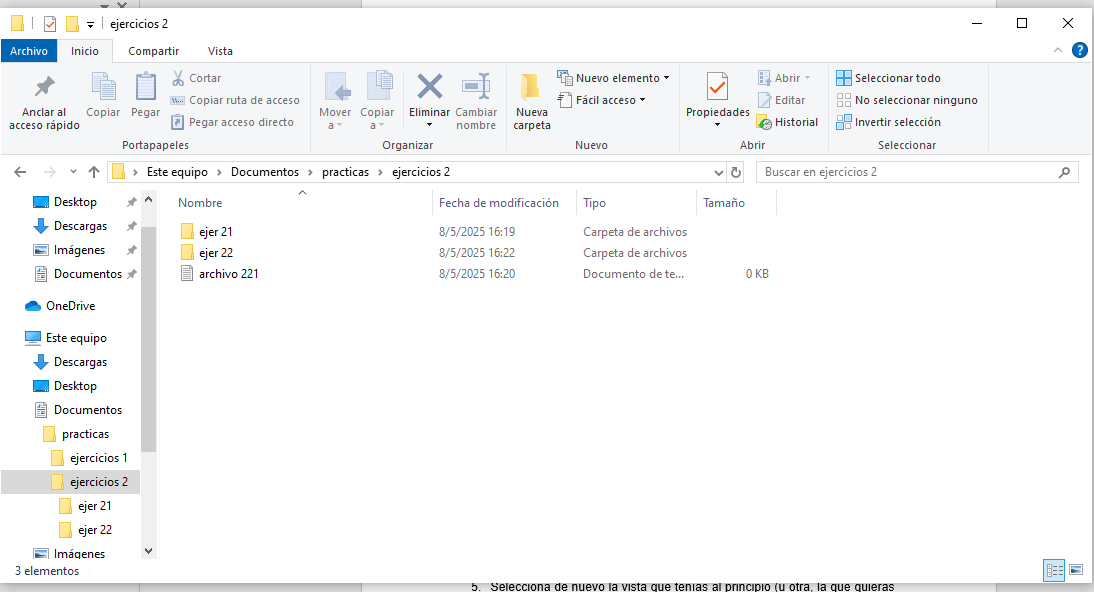
Task: Open the Archivo menu tab
Action: (29, 51)
